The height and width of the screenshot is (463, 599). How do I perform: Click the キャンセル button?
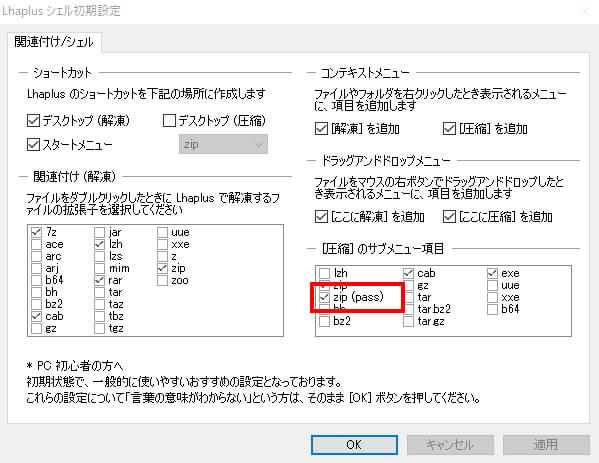click(x=450, y=445)
